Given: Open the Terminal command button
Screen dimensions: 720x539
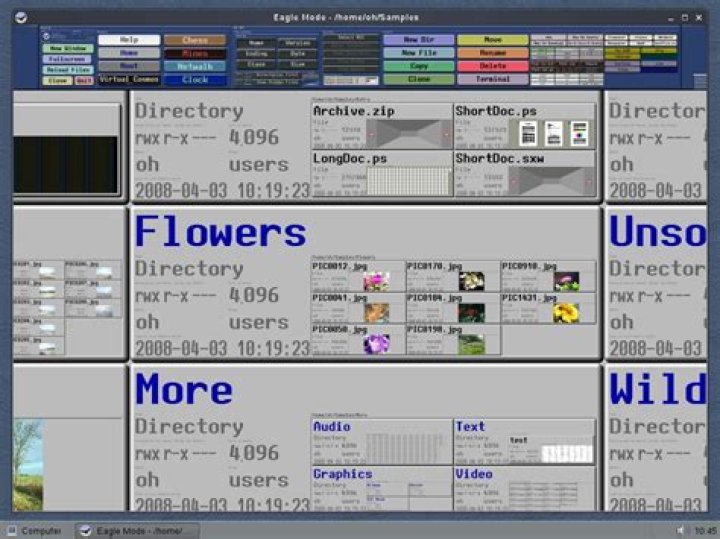Looking at the screenshot, I should coord(493,79).
